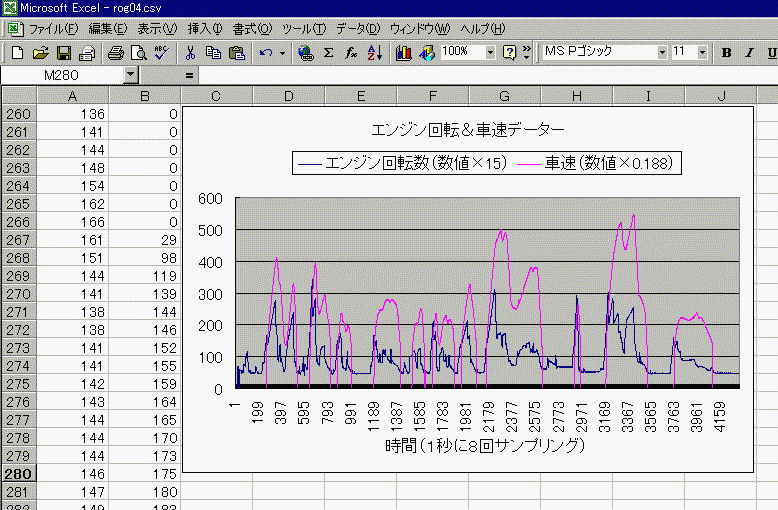778x510 pixels.
Task: Select row 280 header
Action: 19,474
